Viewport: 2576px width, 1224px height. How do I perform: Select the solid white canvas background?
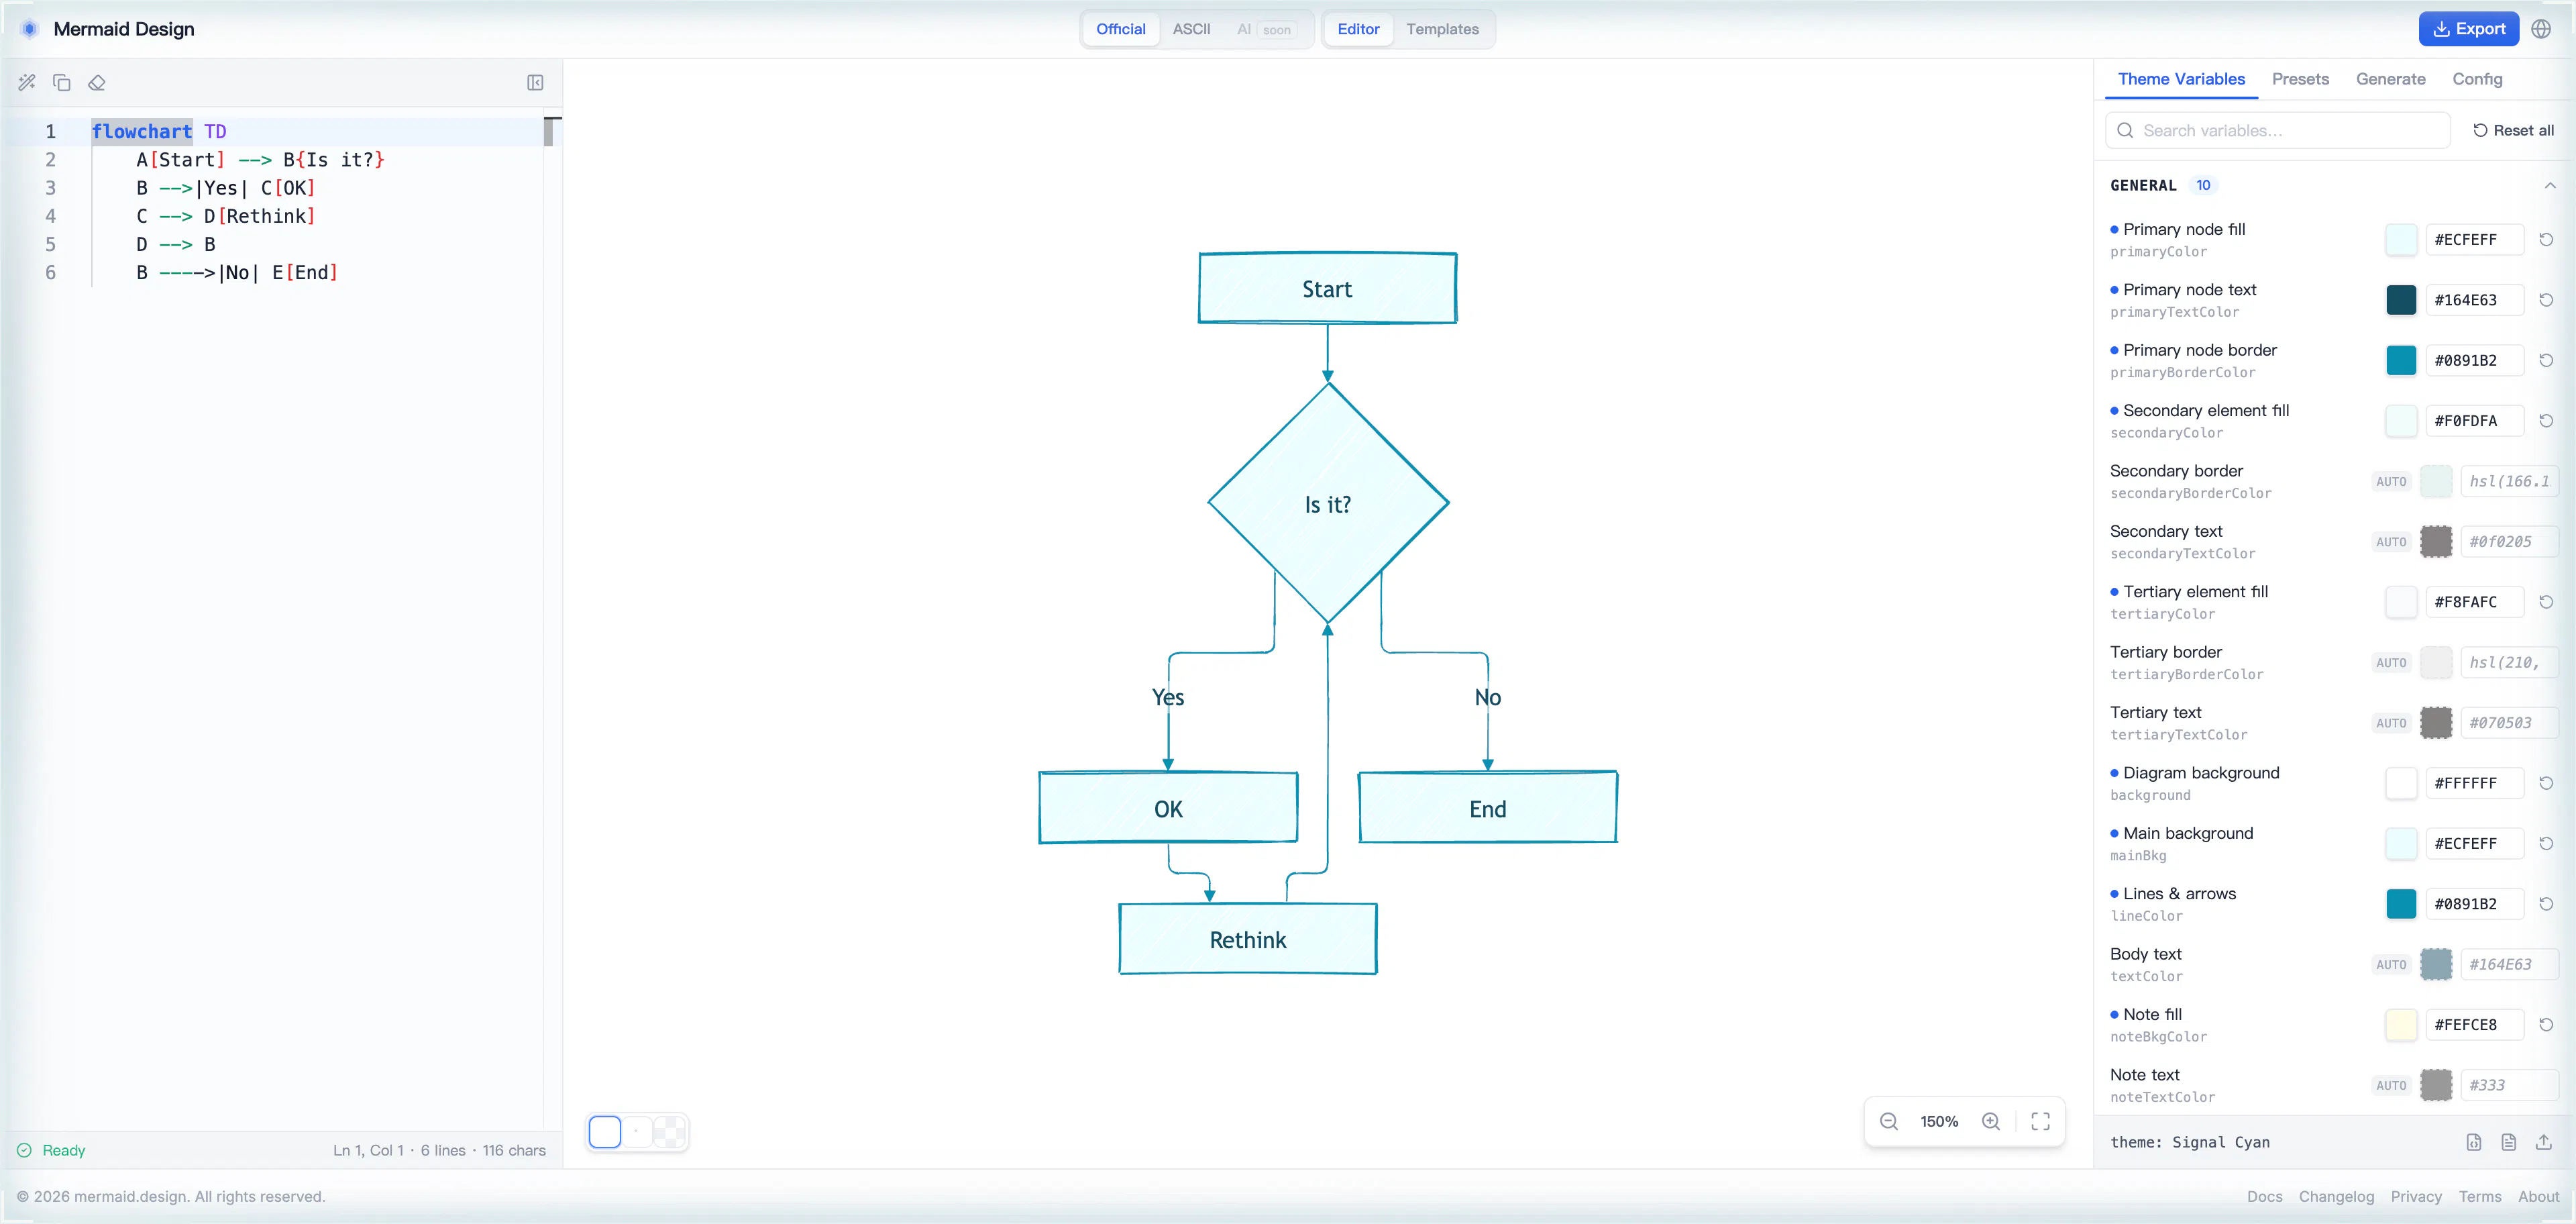point(605,1131)
